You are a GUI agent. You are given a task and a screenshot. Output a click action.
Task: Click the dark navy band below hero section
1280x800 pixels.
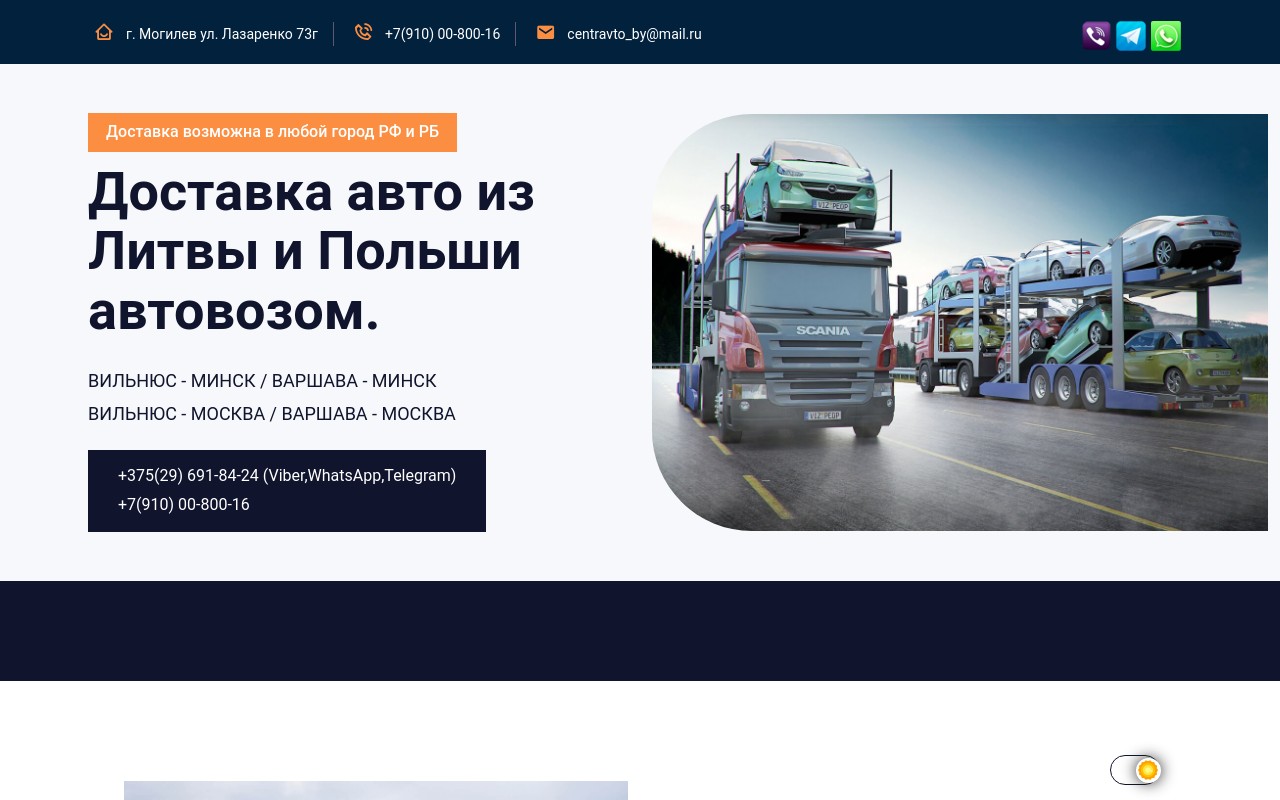point(640,630)
